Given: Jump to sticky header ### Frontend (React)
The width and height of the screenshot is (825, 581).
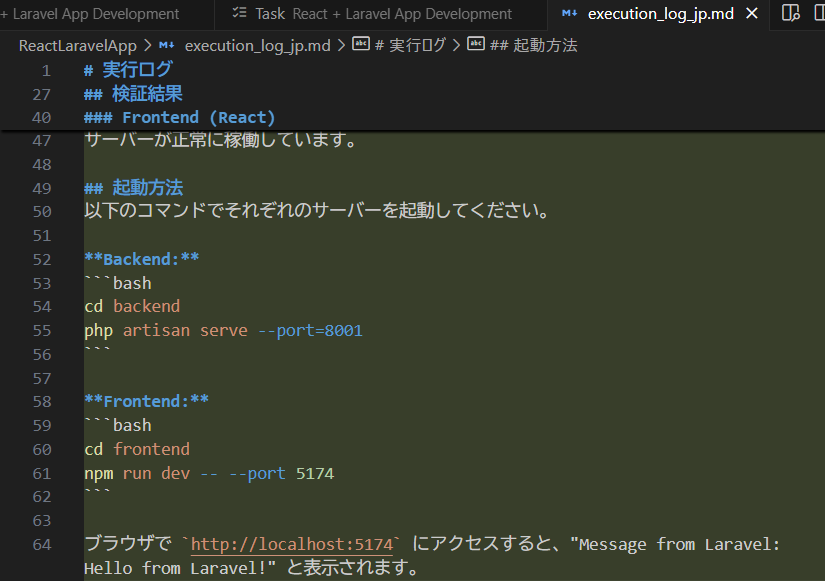Looking at the screenshot, I should pos(179,117).
